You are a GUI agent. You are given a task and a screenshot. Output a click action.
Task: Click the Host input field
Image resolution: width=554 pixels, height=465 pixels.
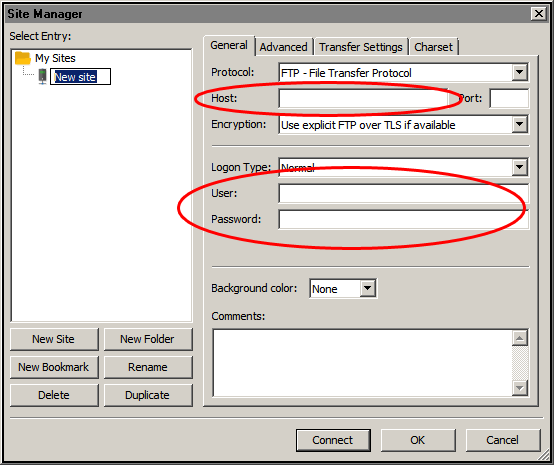tap(364, 98)
